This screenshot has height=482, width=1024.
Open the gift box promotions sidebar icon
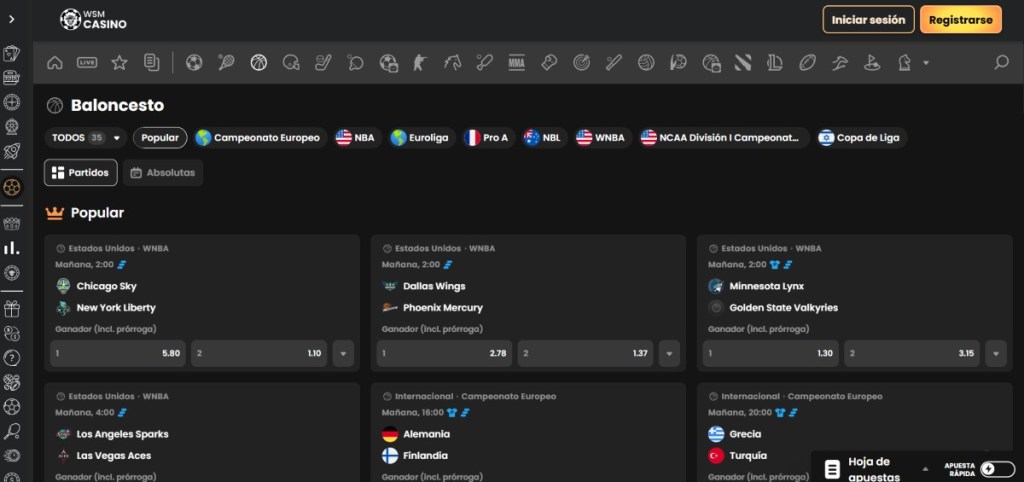click(12, 308)
